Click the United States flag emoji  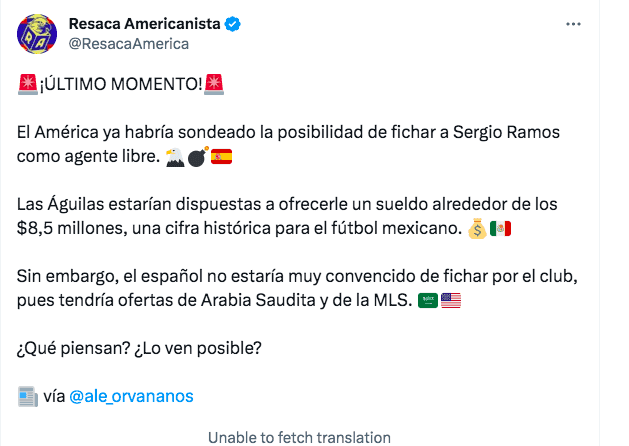(451, 302)
